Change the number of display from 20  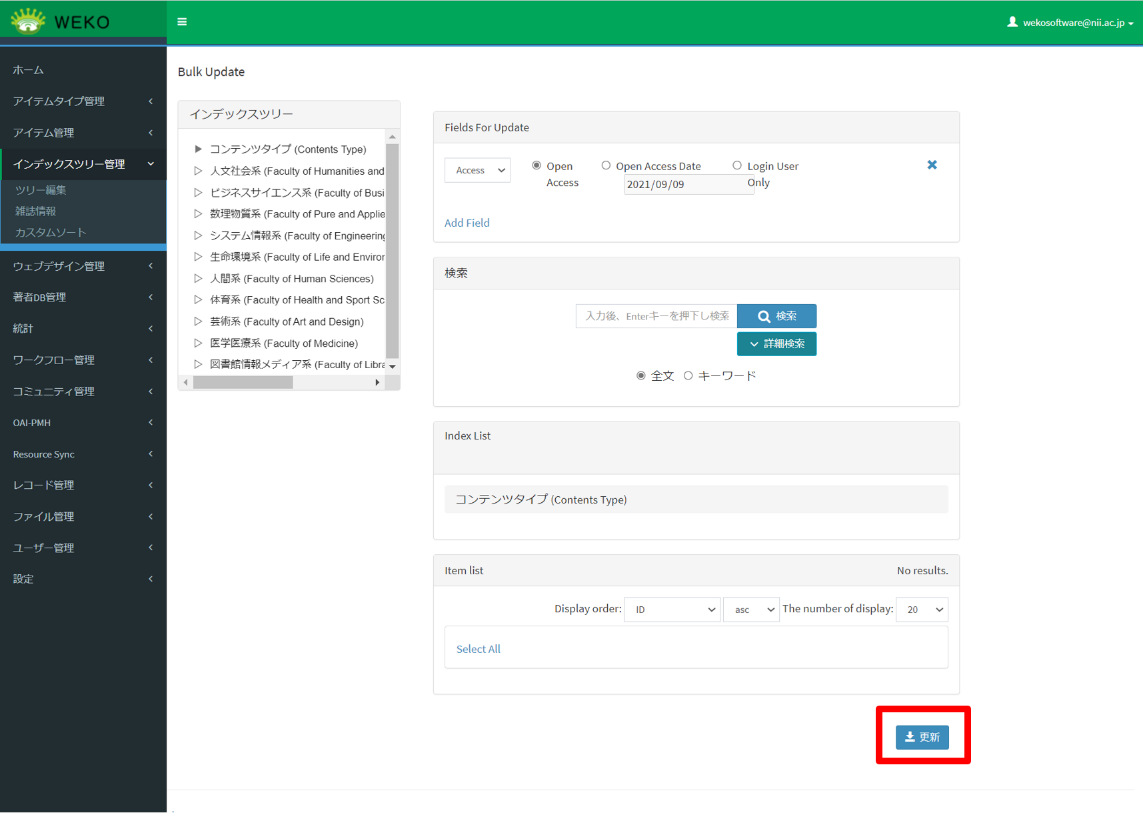[x=922, y=609]
